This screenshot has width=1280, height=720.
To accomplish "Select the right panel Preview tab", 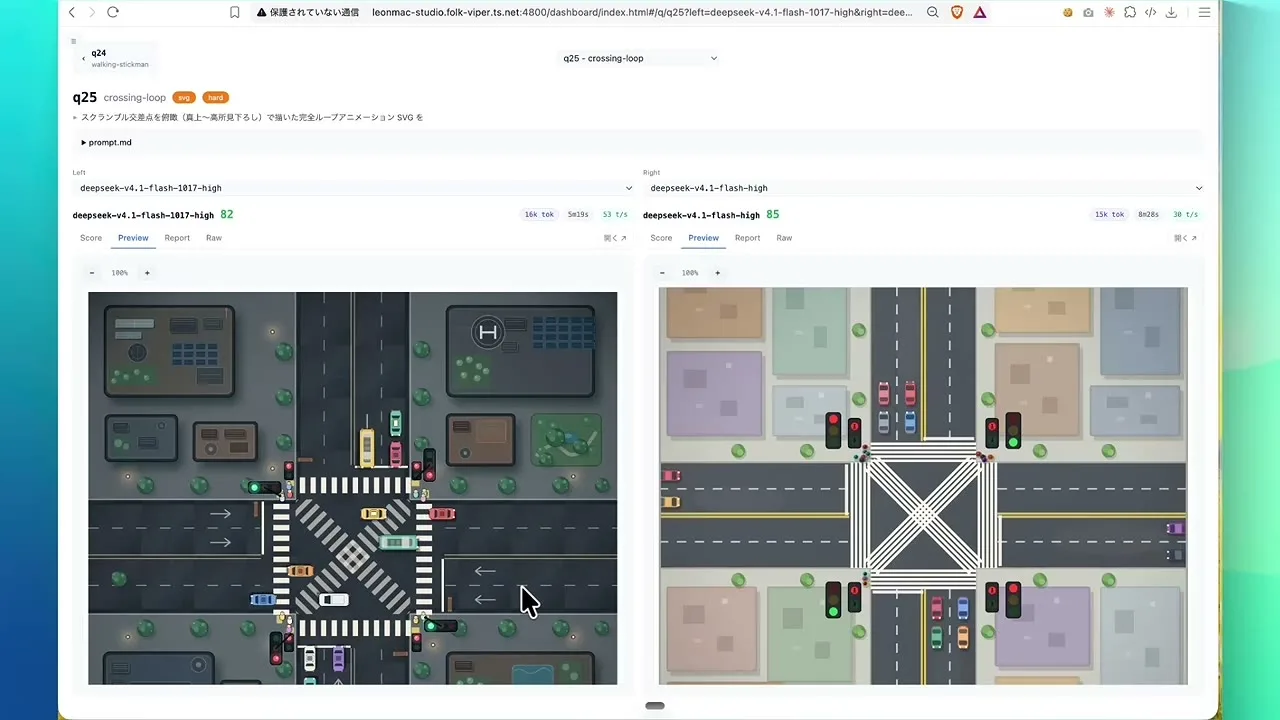I will [703, 238].
